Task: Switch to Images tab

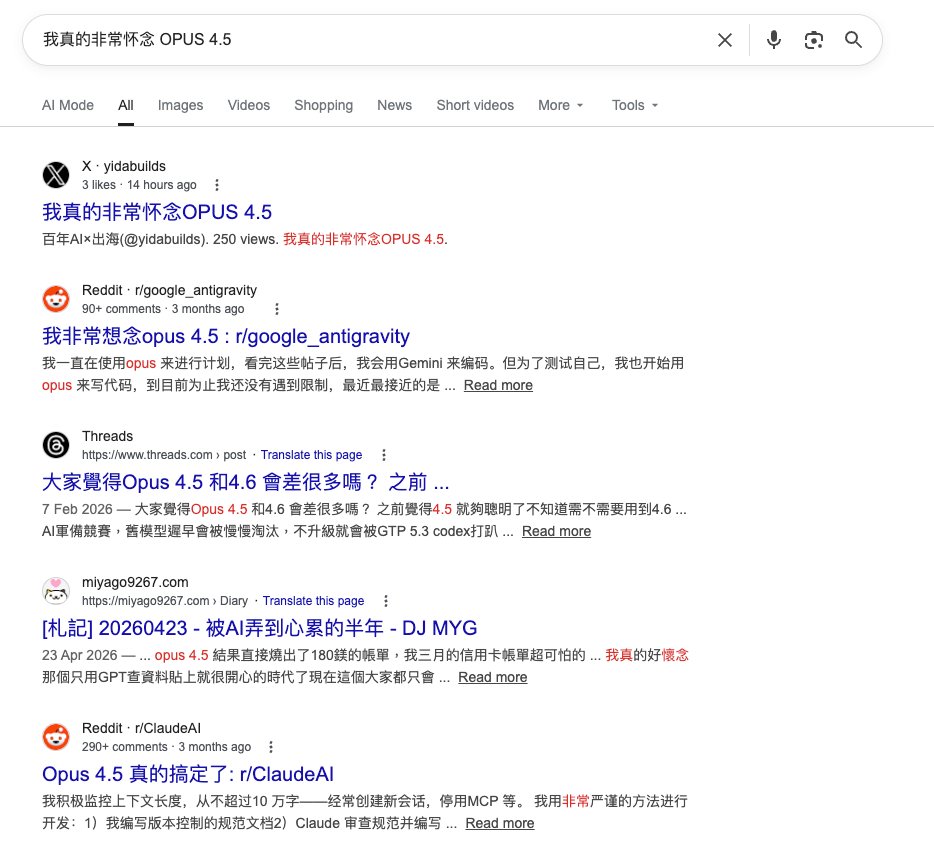Action: [x=180, y=105]
